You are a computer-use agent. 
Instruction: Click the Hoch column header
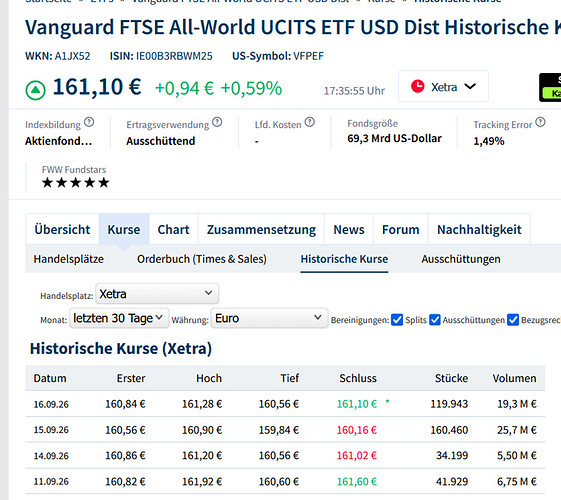tap(209, 378)
